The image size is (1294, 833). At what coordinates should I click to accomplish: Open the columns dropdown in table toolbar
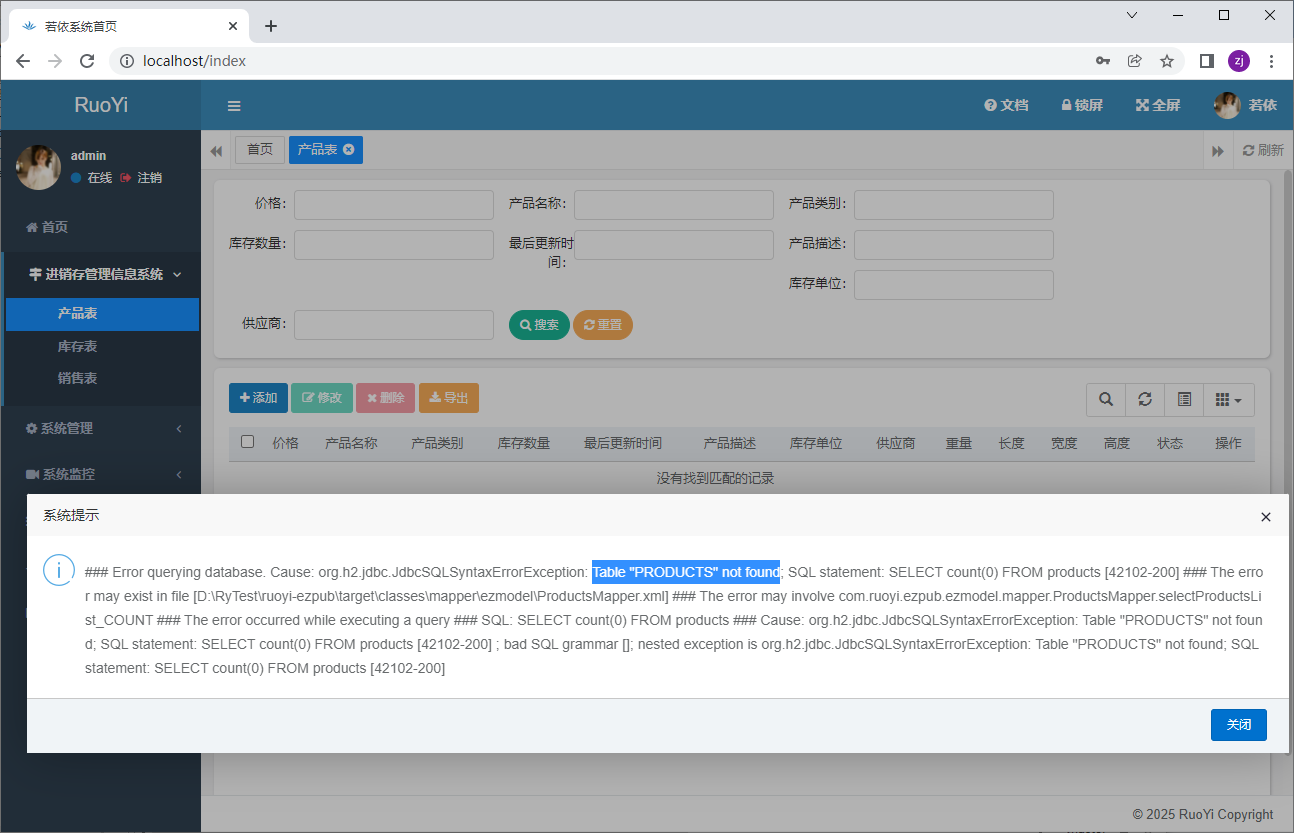pyautogui.click(x=1228, y=400)
